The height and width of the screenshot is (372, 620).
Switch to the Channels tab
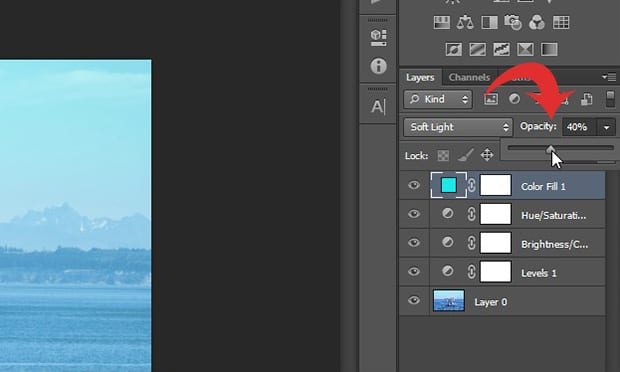pyautogui.click(x=469, y=77)
